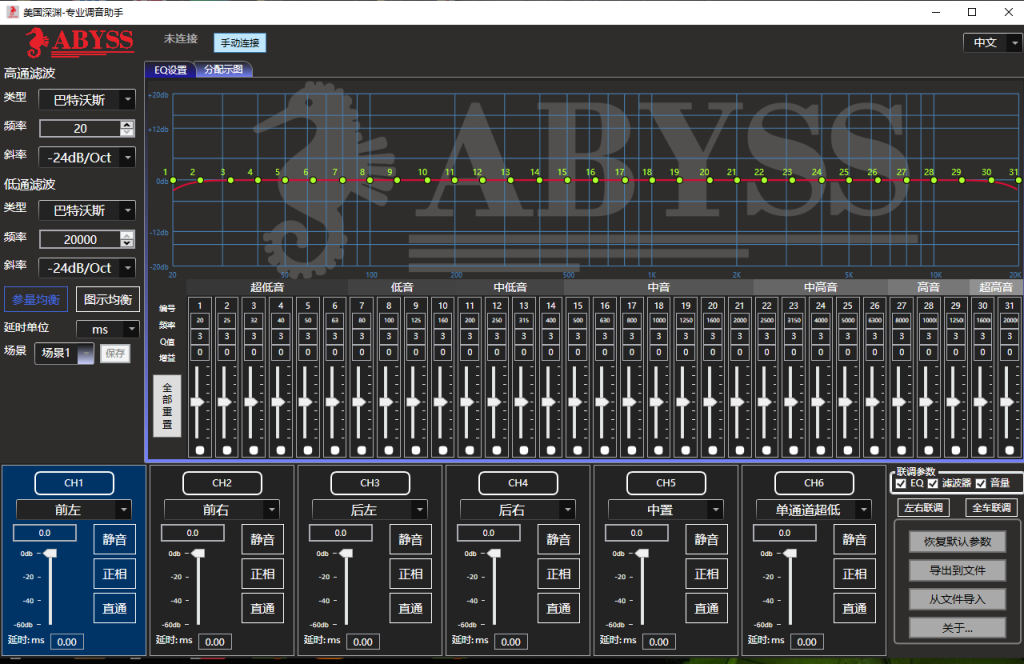This screenshot has width=1024, height=664.
Task: Click the ABYSS seahorse logo
Action: (80, 42)
